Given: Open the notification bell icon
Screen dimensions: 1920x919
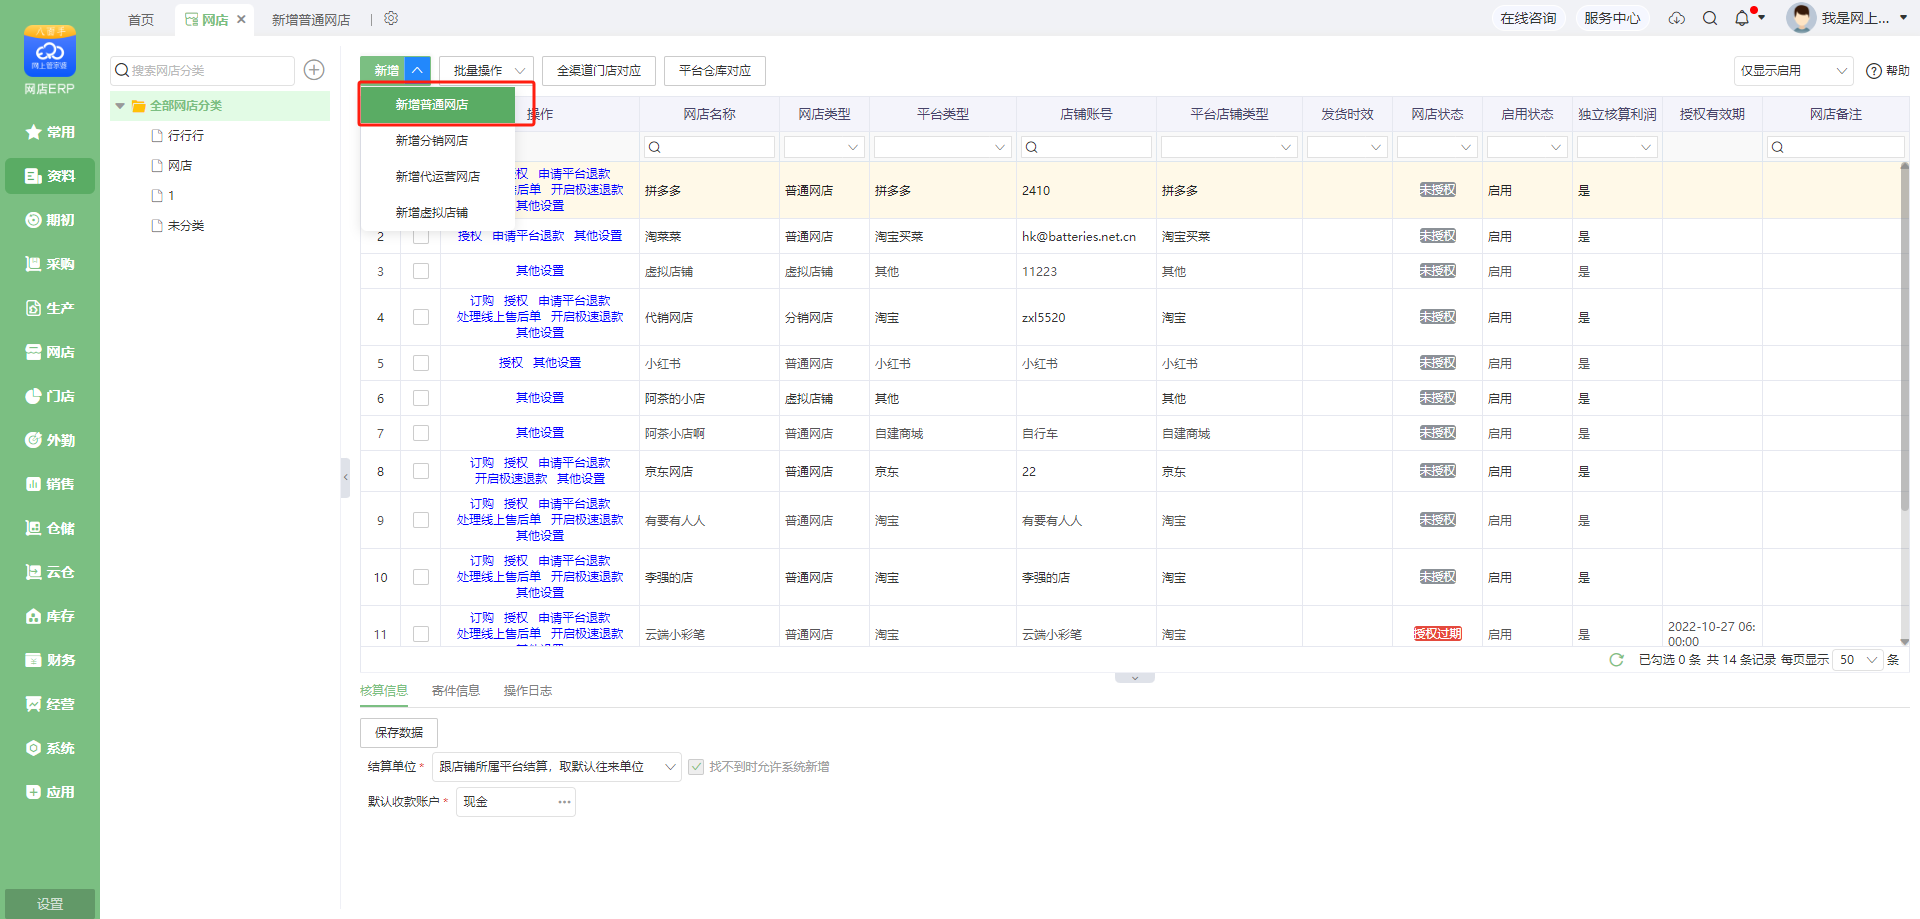Looking at the screenshot, I should coord(1742,18).
